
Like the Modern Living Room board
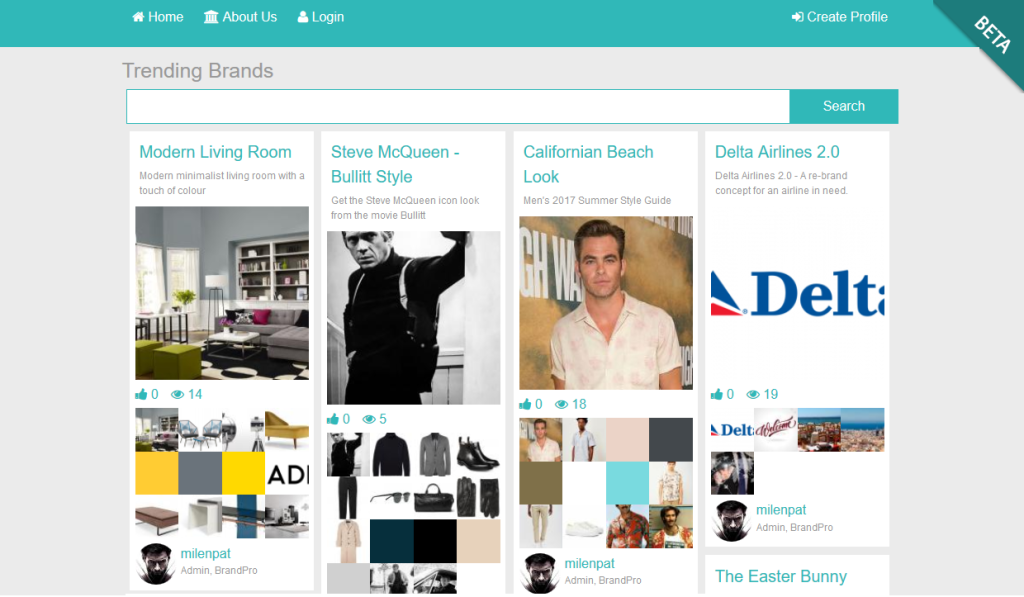[141, 395]
